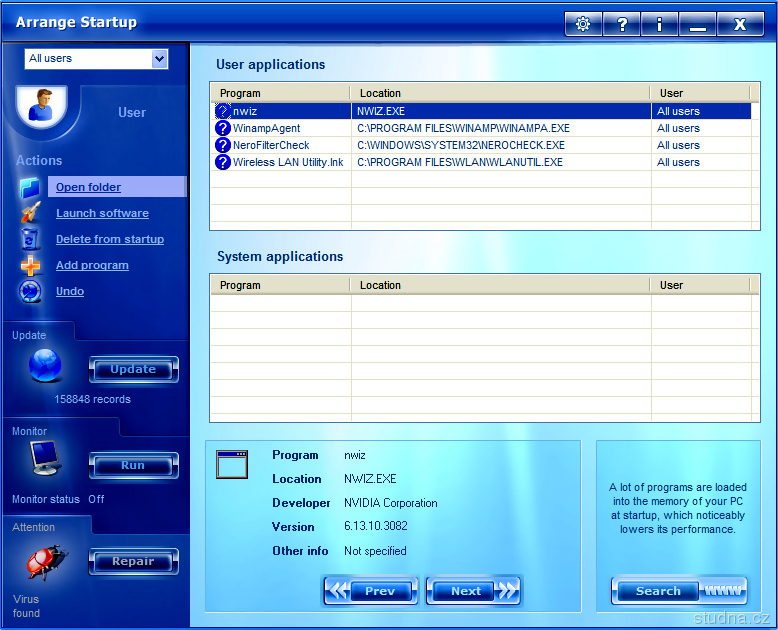This screenshot has width=778, height=630.
Task: Click the red bug virus icon
Action: coord(46,563)
